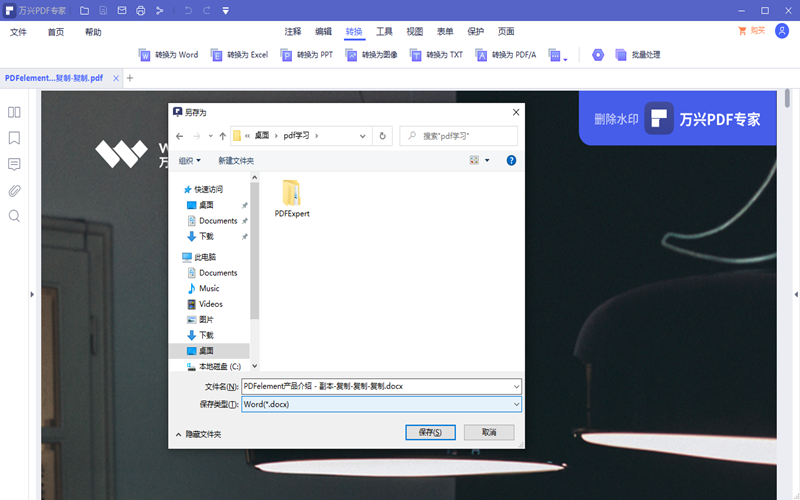Select the PDFExpert folder
Screen dimensions: 800x500
[x=292, y=199]
